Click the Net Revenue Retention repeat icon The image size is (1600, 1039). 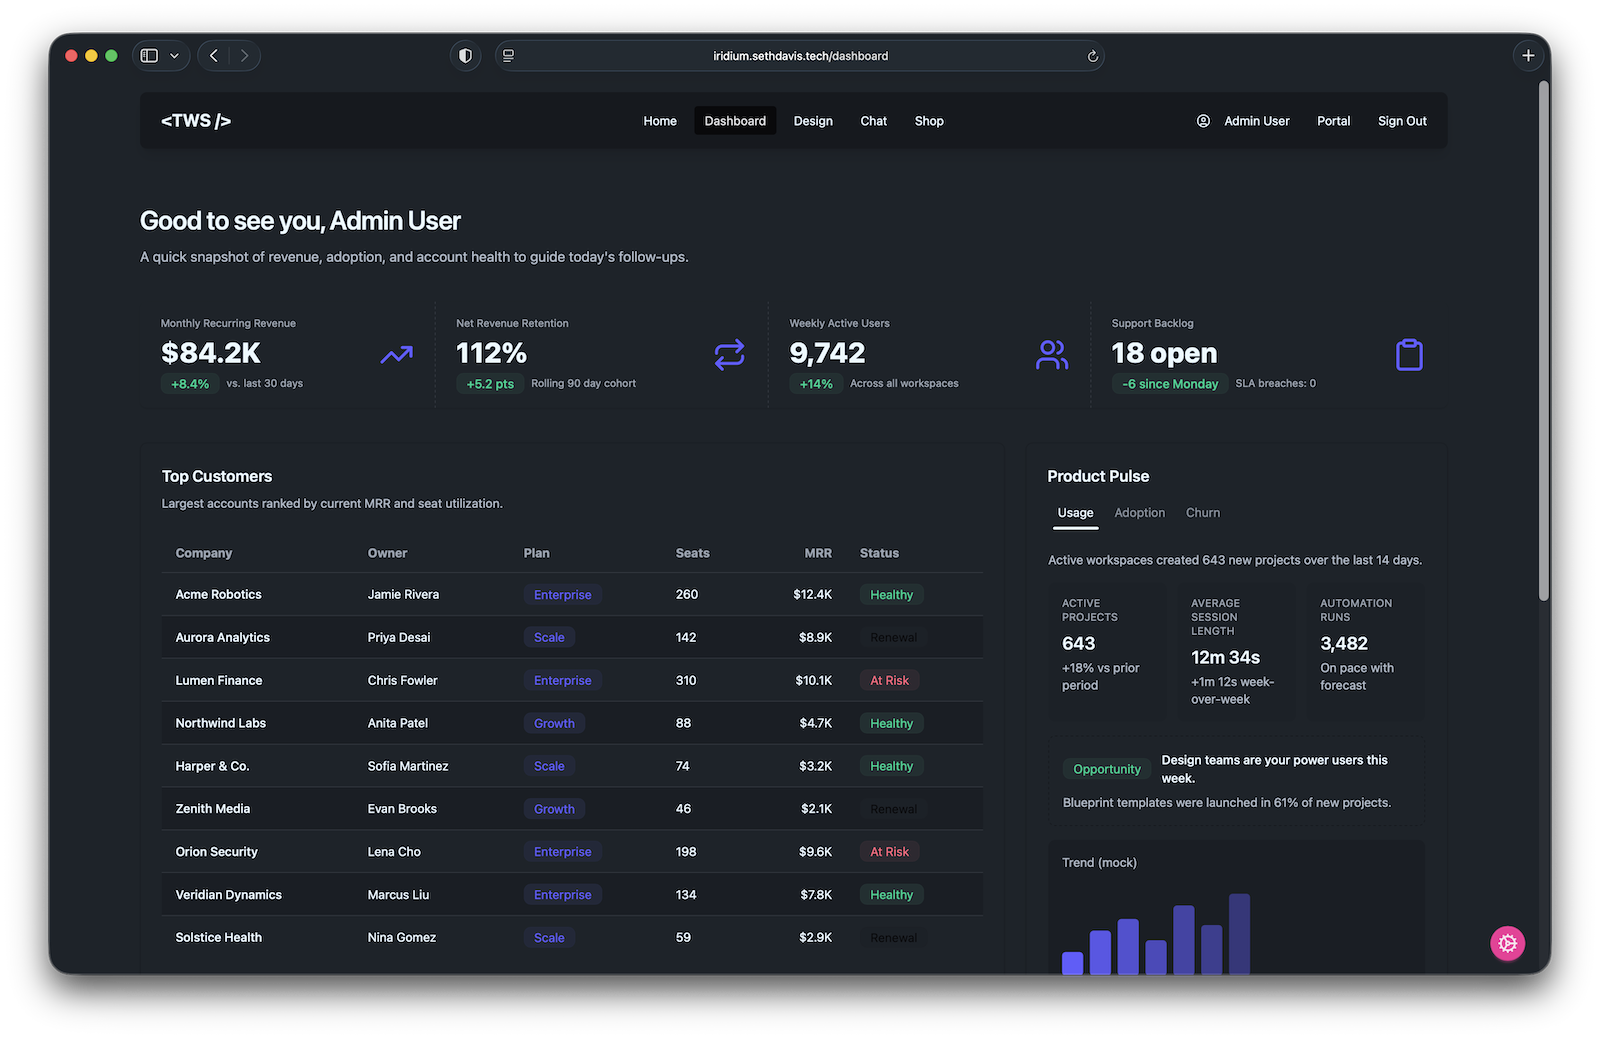tap(729, 355)
